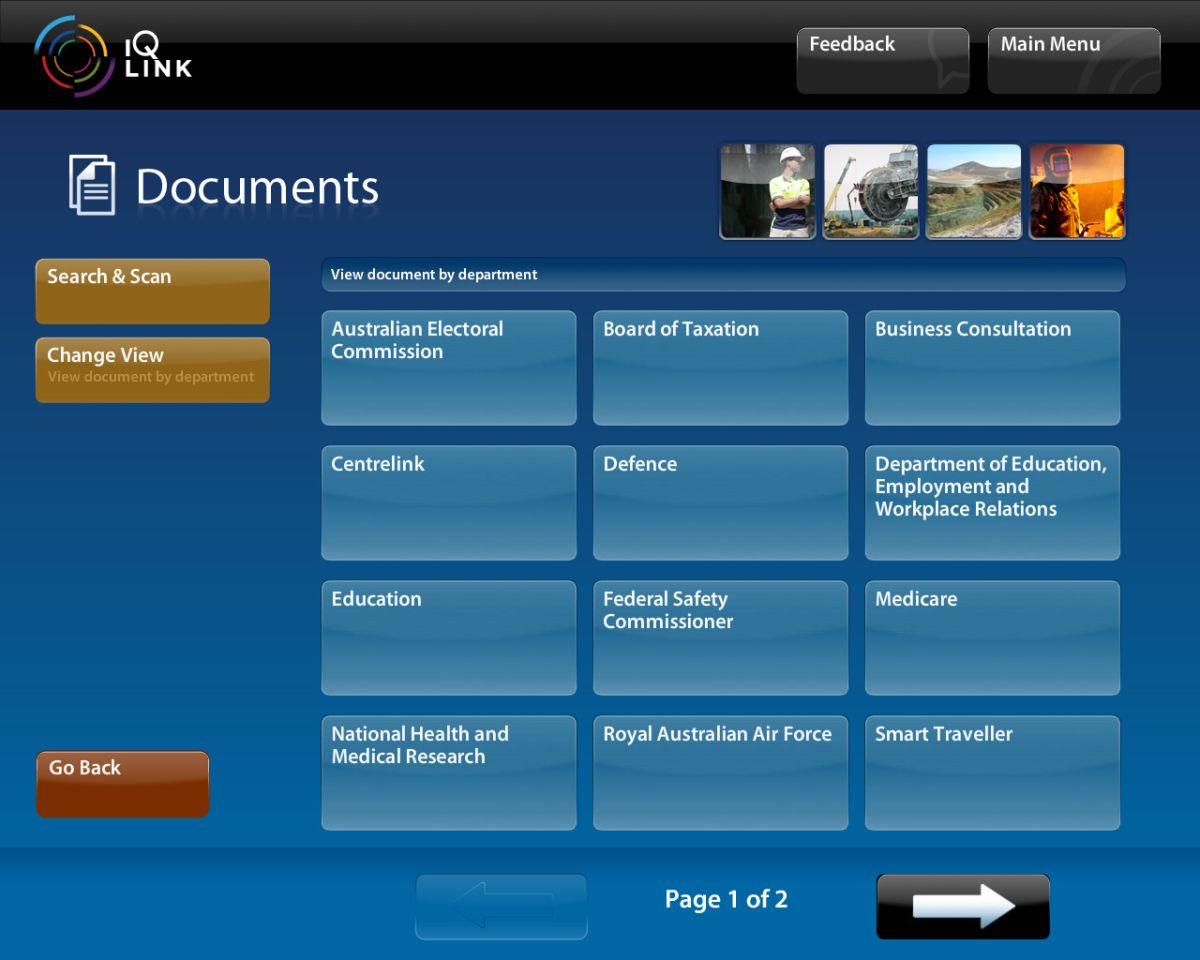
Task: Open Business Consultation documents
Action: click(993, 368)
